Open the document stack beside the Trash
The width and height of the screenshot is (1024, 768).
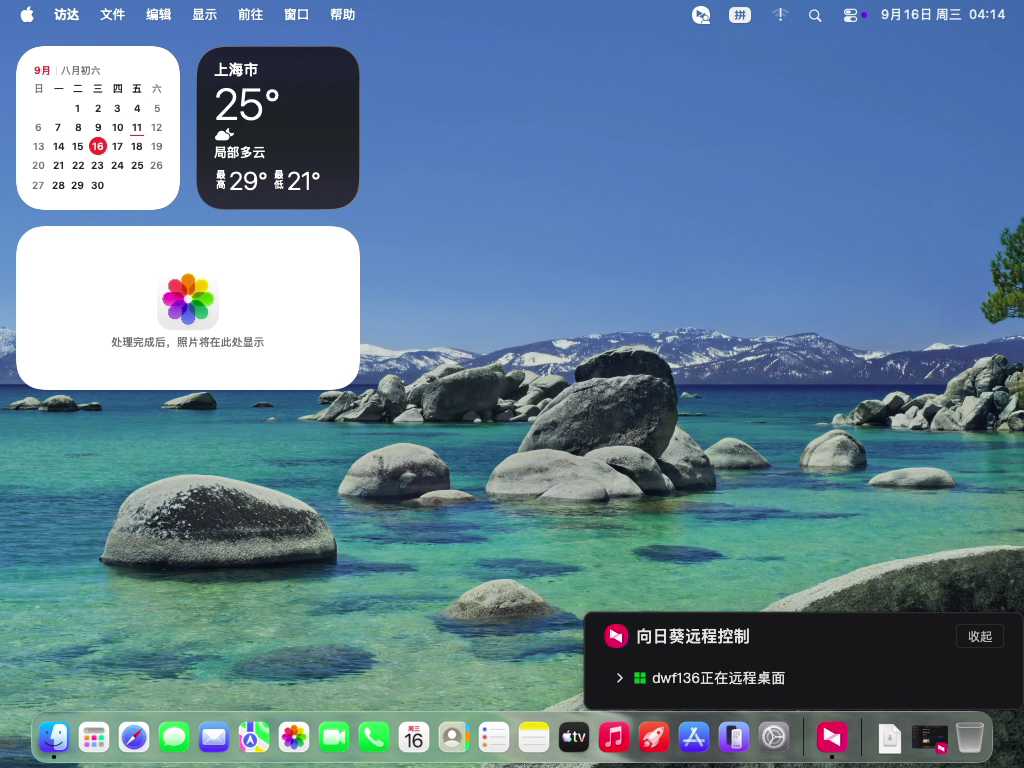889,738
